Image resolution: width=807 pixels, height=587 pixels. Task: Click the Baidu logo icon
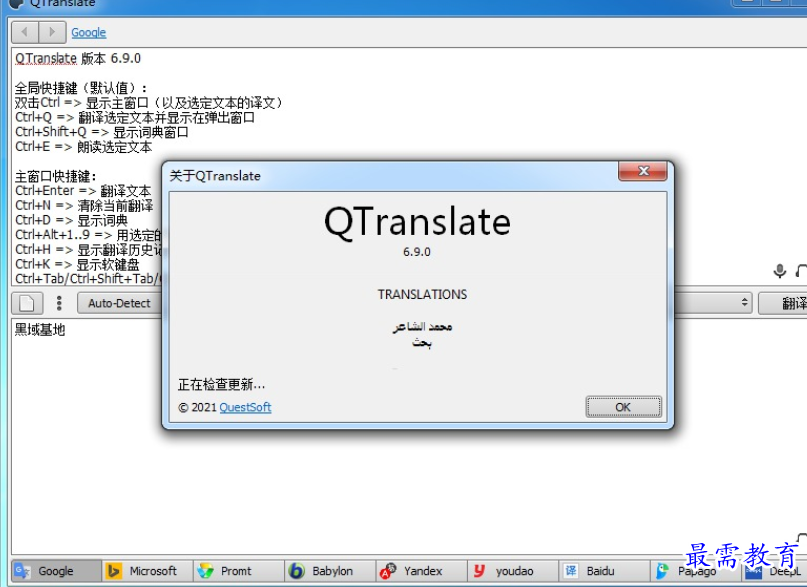pyautogui.click(x=571, y=571)
